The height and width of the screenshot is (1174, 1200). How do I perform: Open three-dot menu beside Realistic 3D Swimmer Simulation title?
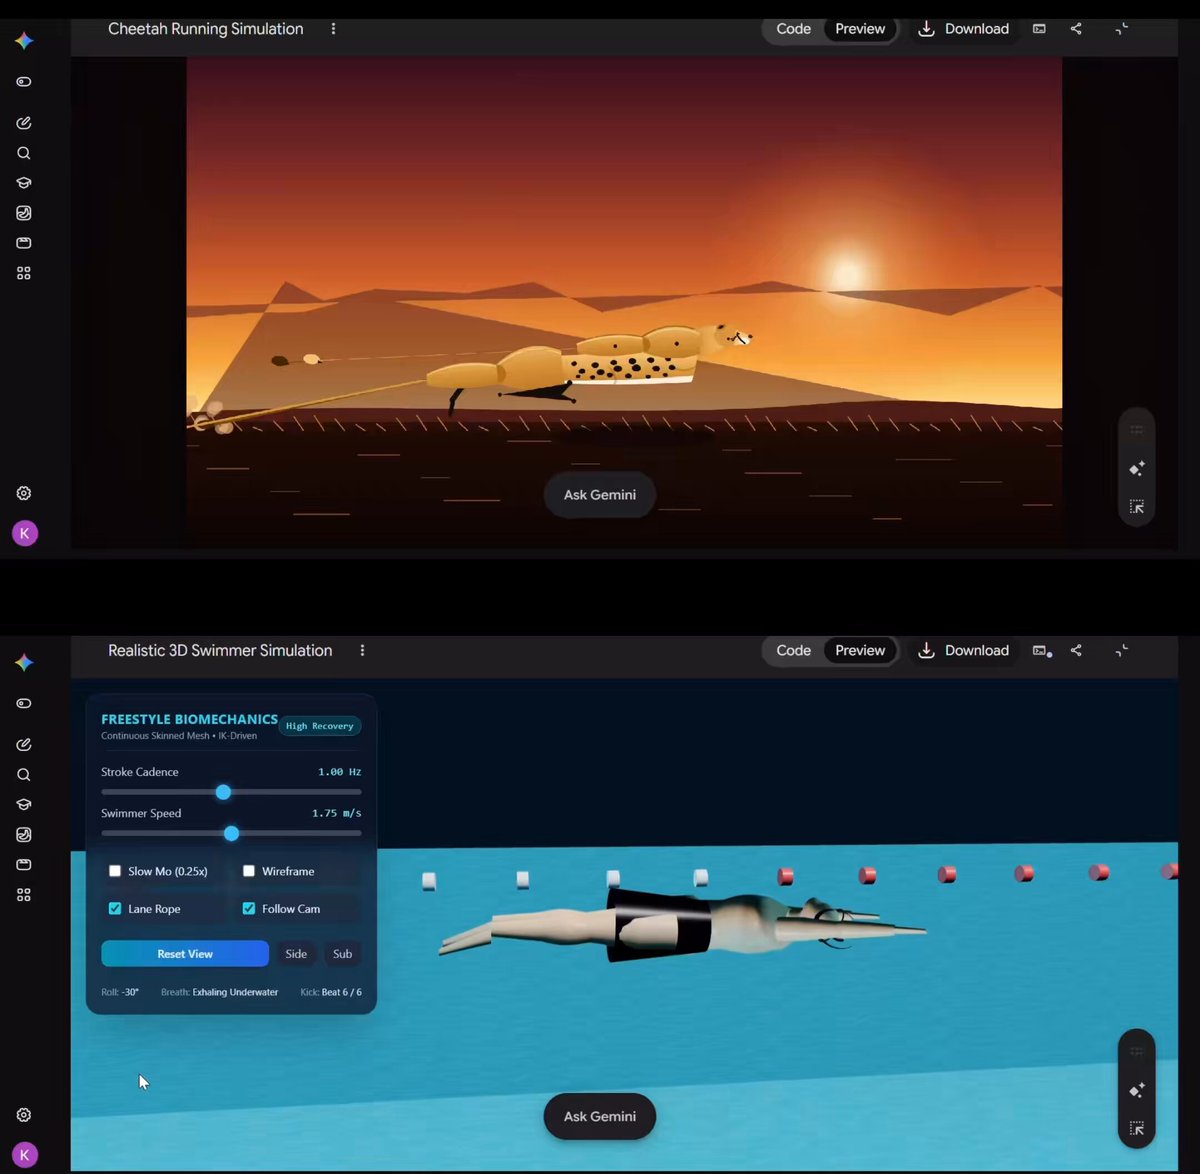tap(362, 651)
